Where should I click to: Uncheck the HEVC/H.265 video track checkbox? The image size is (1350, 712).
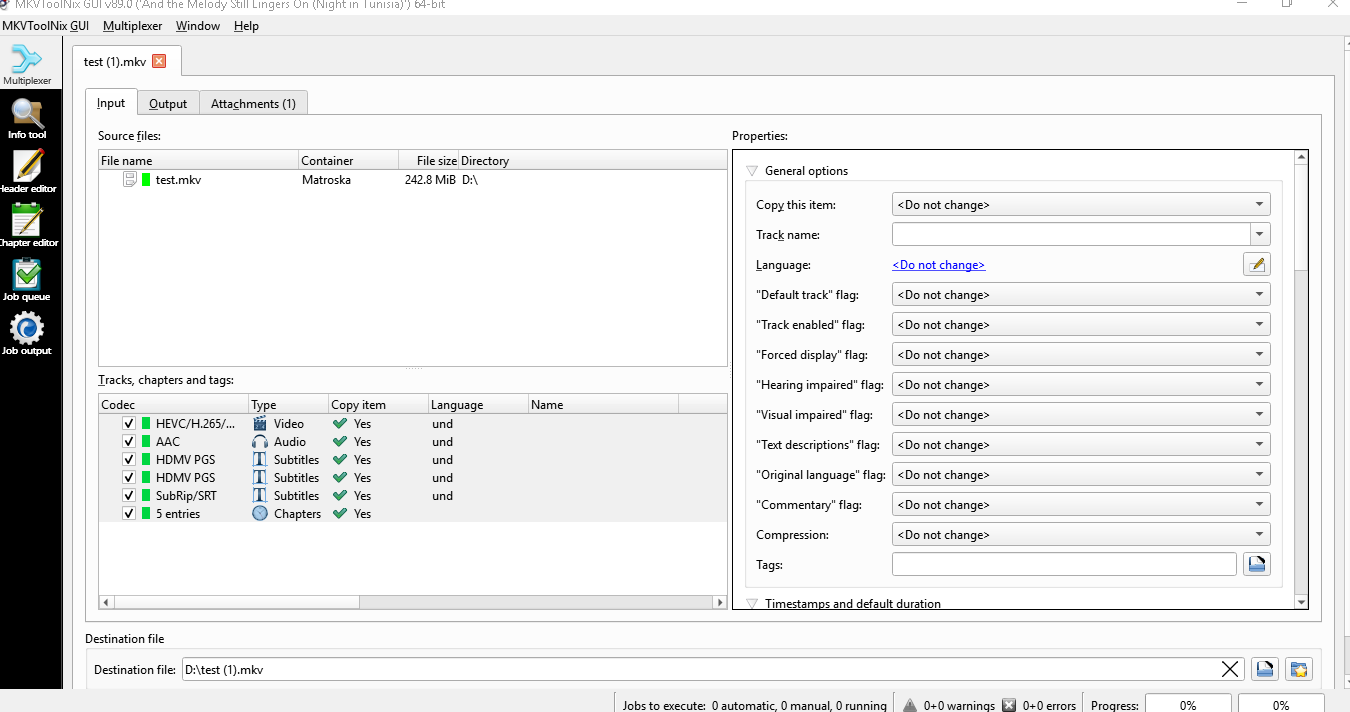pyautogui.click(x=128, y=424)
